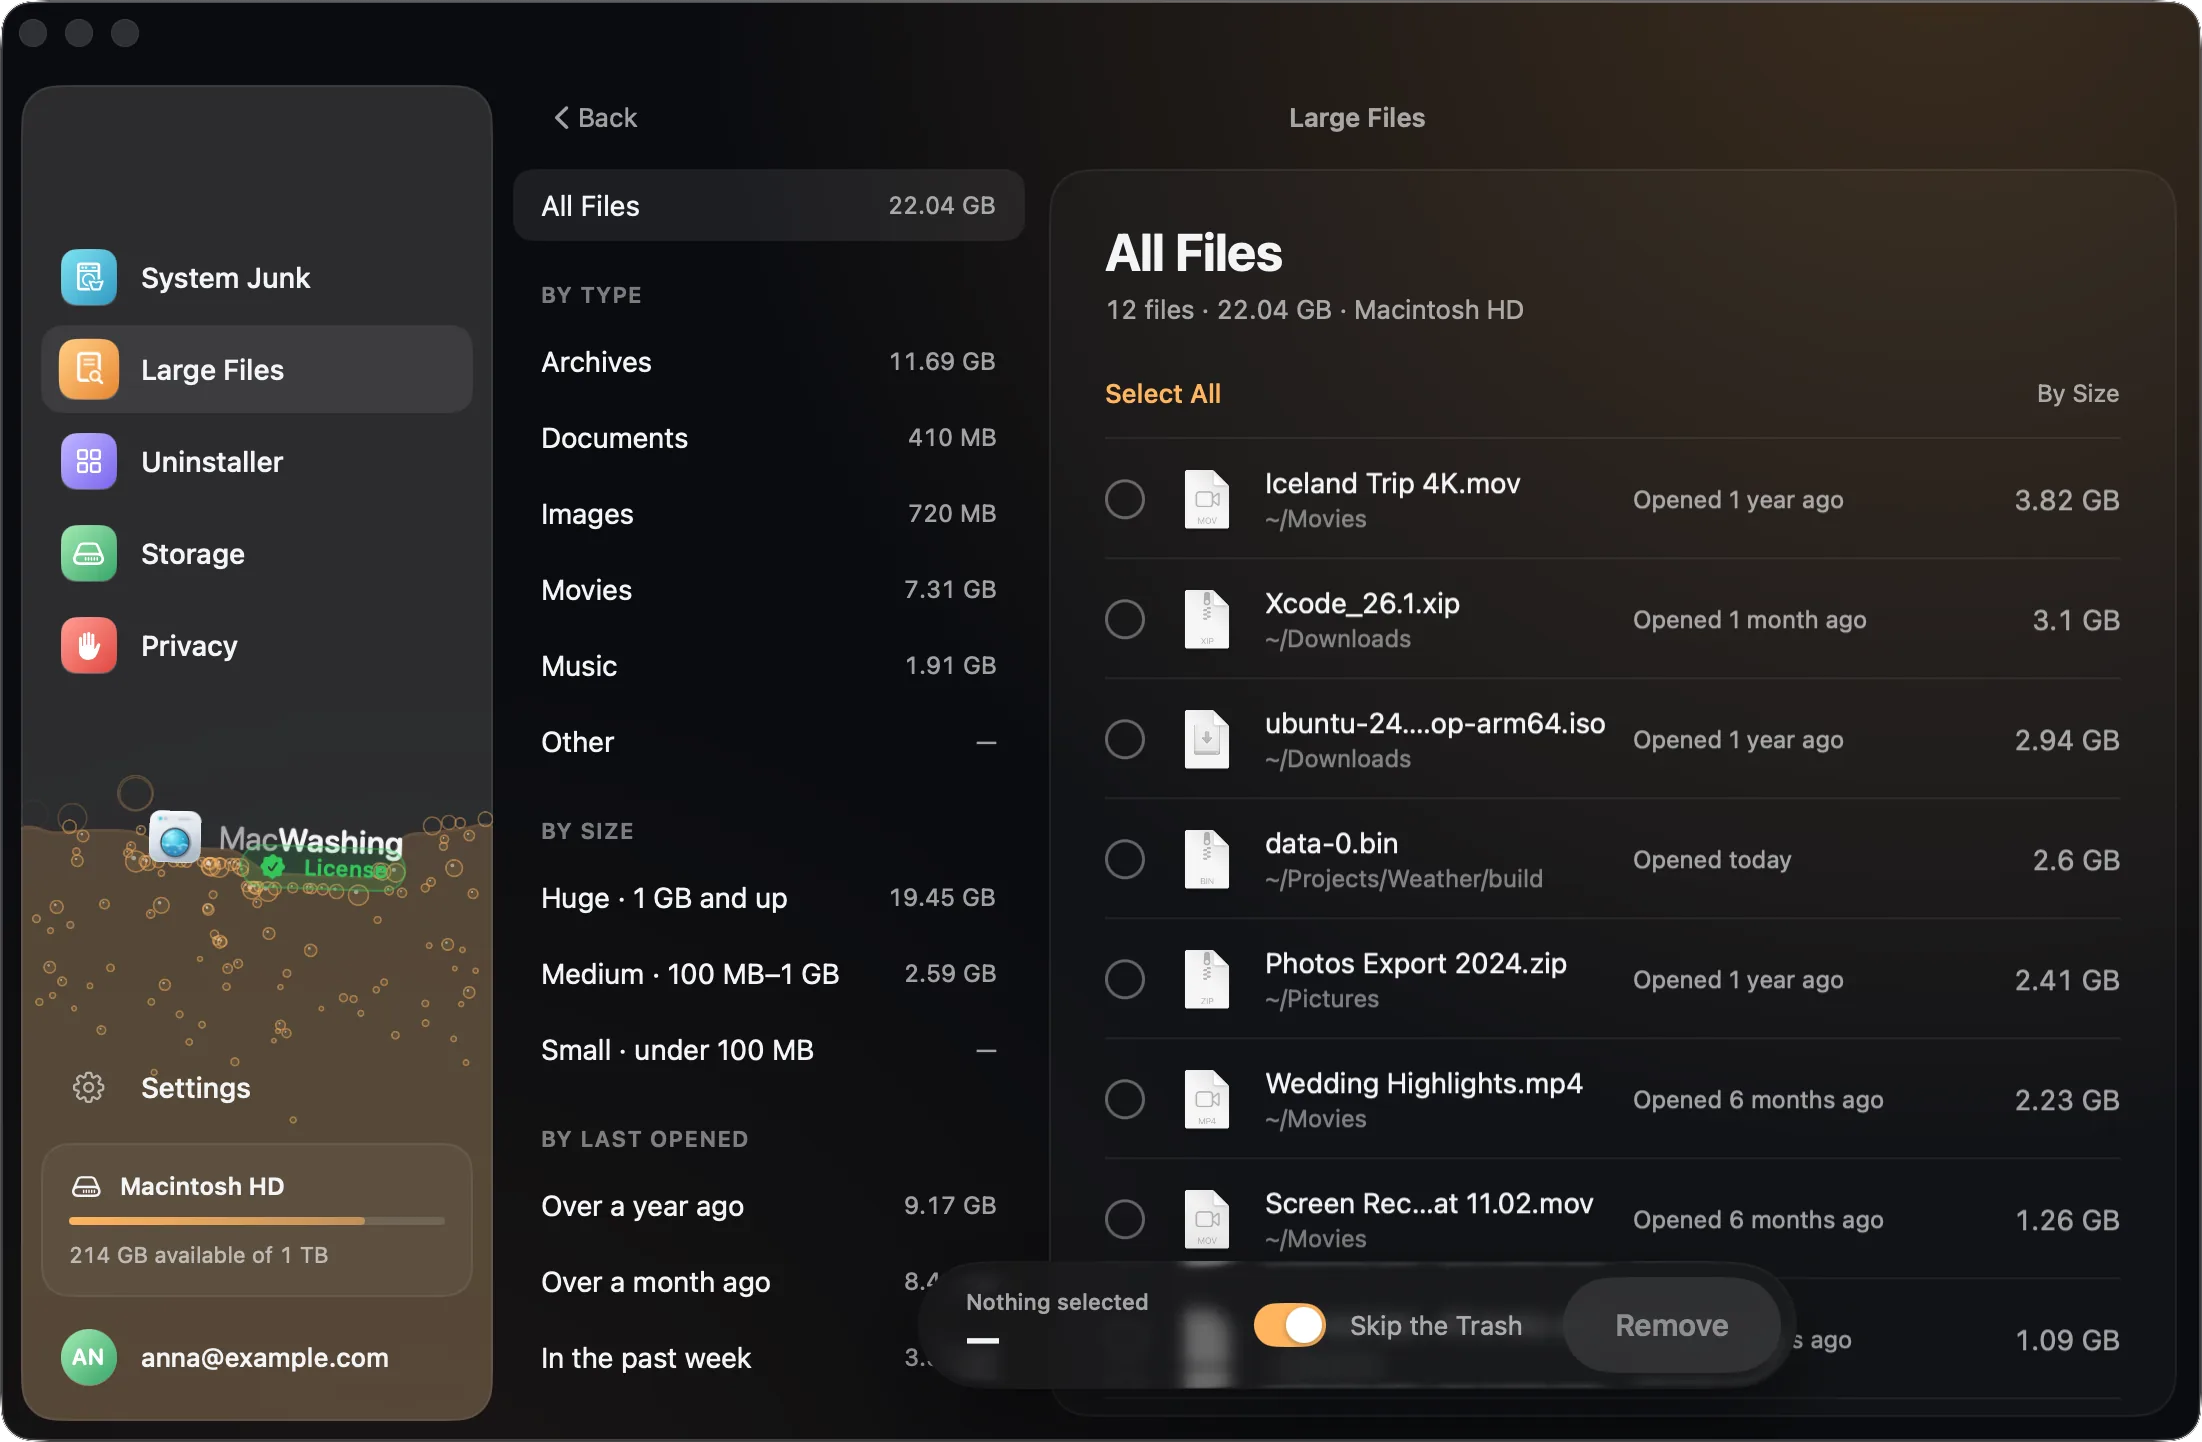The image size is (2202, 1442).
Task: Open Uninstaller module label
Action: (x=212, y=462)
